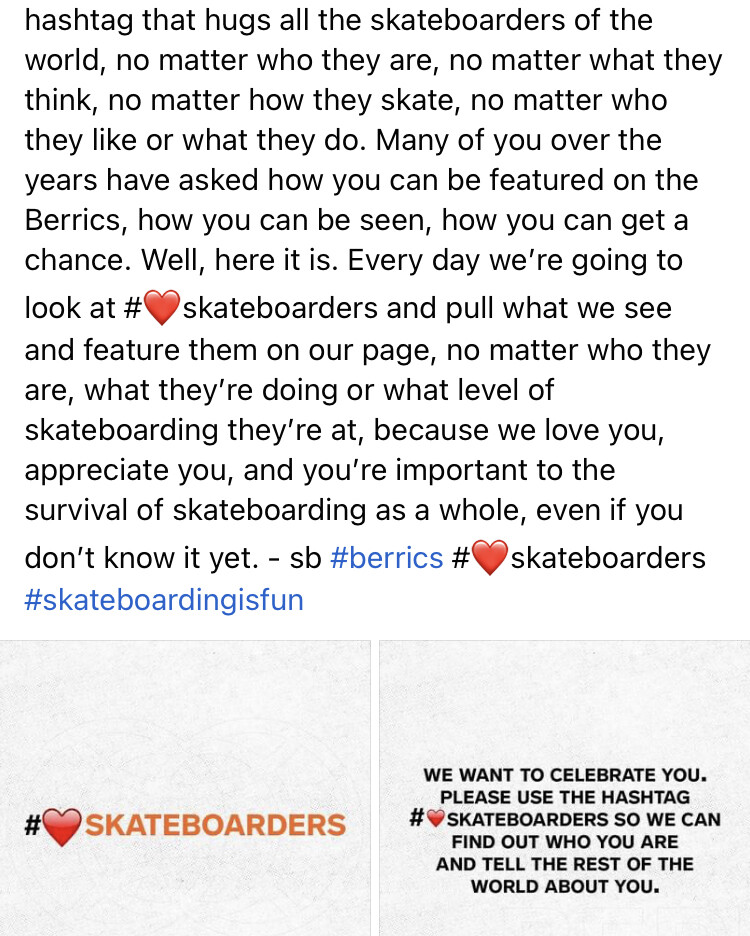Click the red heart emoji after "look at #"
The image size is (750, 936).
[x=161, y=309]
